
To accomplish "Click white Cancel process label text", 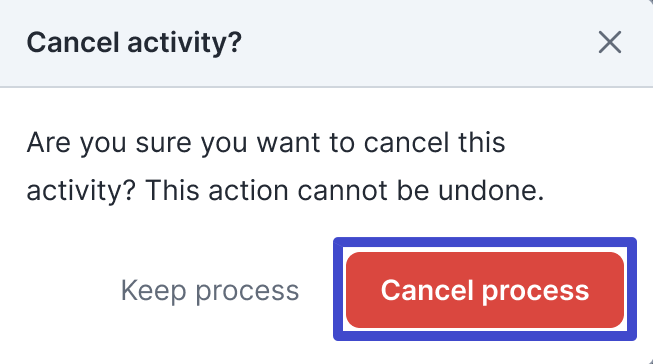I will (485, 291).
